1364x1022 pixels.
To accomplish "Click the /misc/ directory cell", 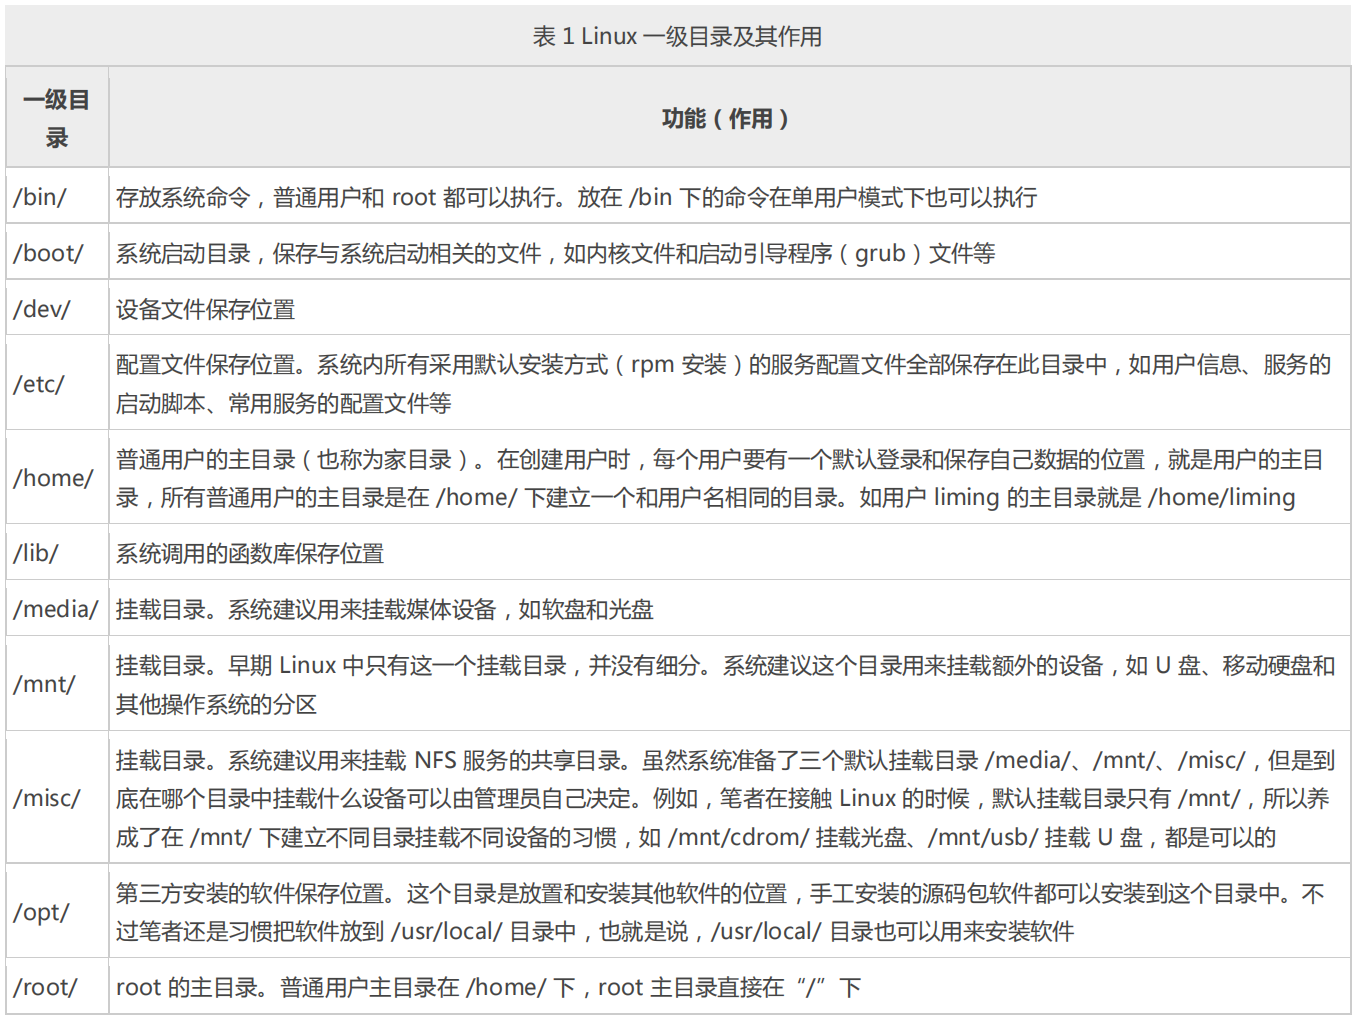I will [57, 797].
